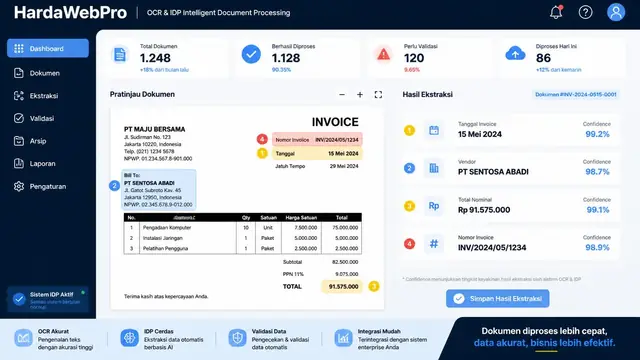Click the Diproses Hari Ini count 86

pyautogui.click(x=543, y=58)
